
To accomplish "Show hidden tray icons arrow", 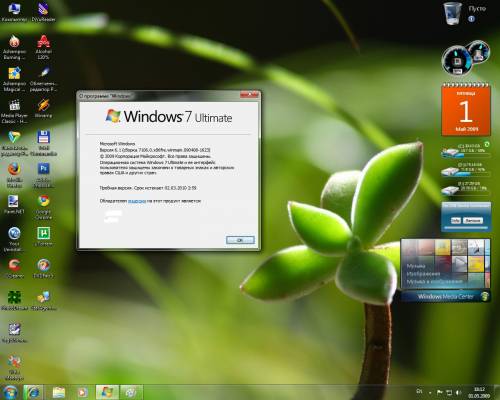I will tap(430, 393).
